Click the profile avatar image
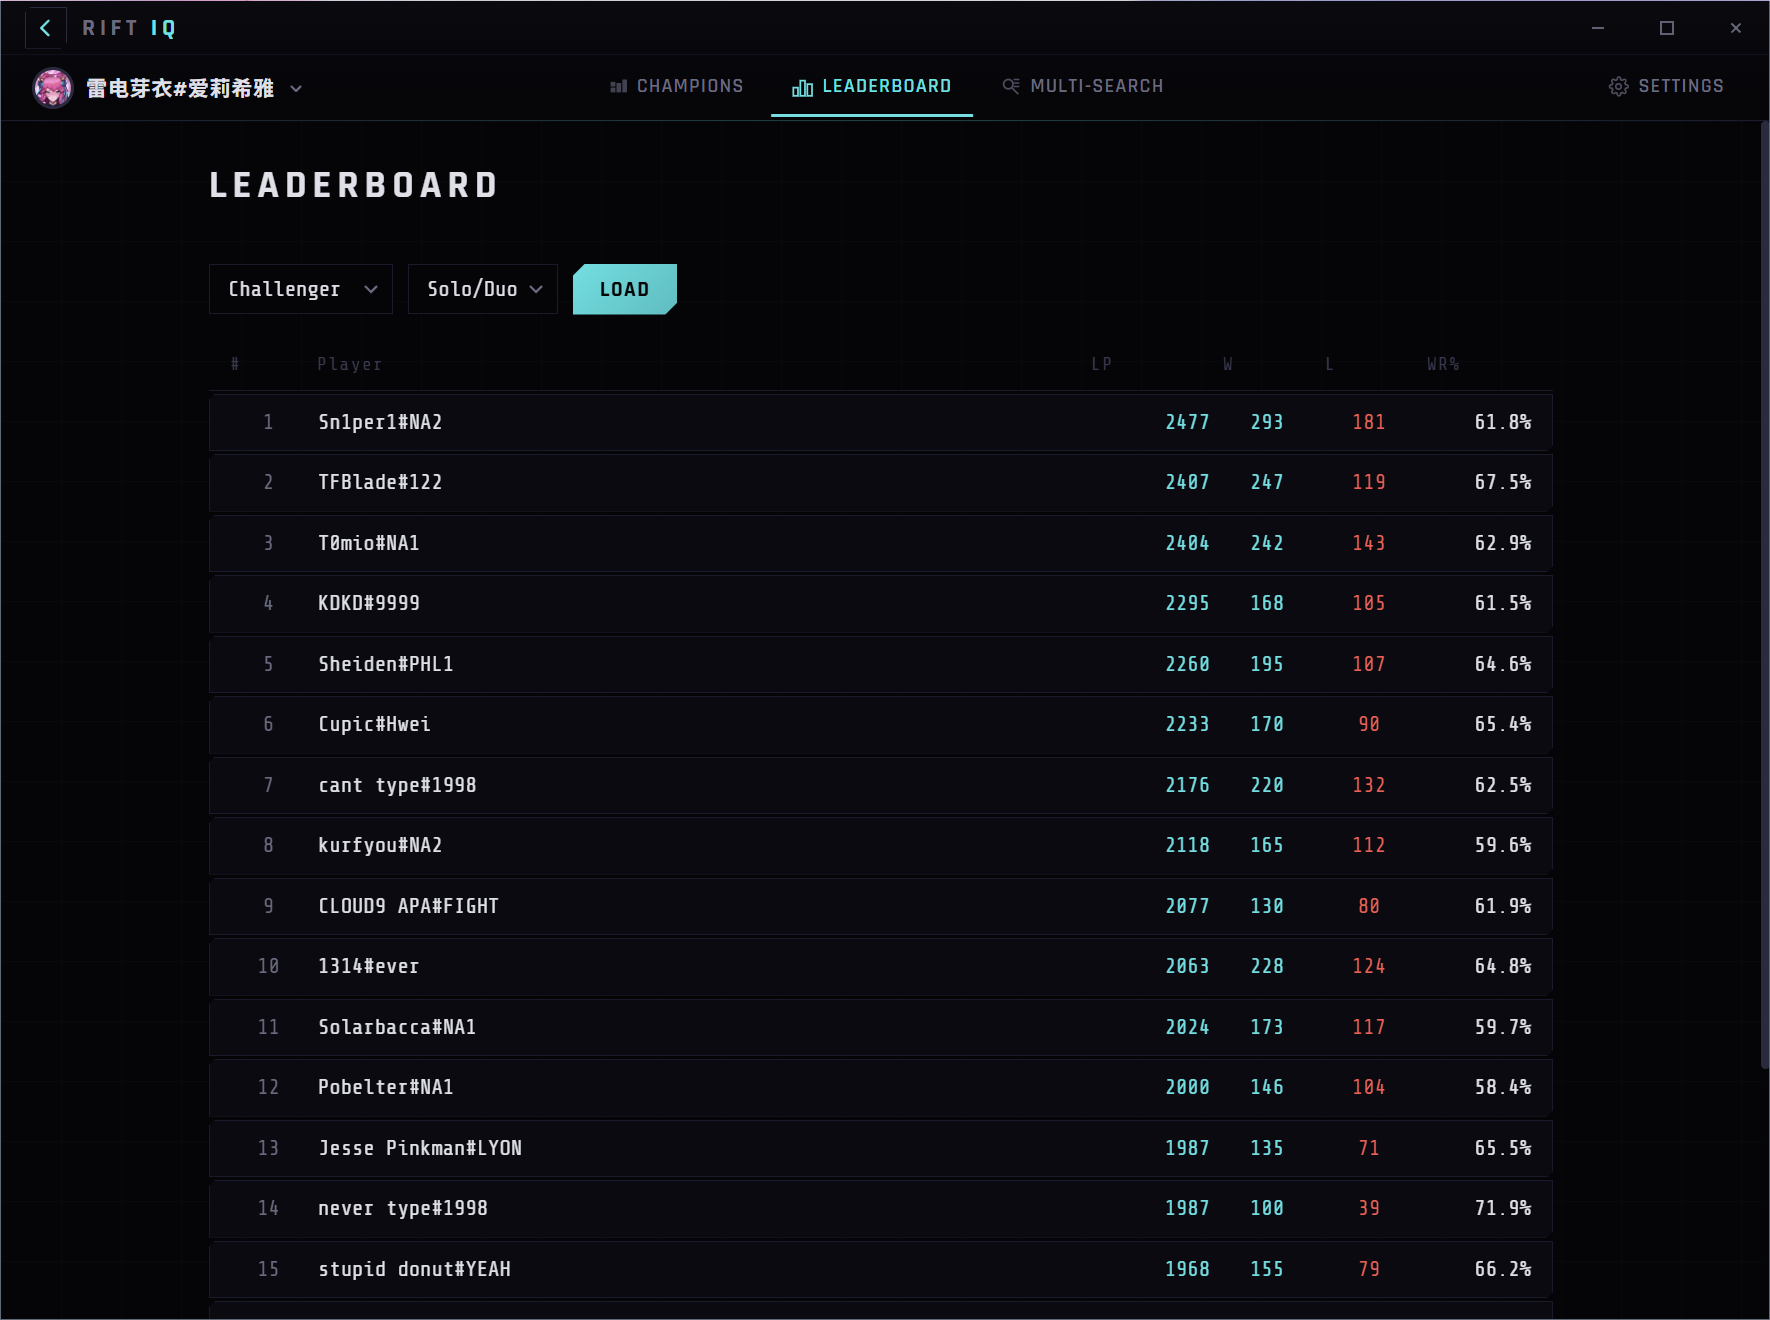Image resolution: width=1770 pixels, height=1320 pixels. [x=54, y=88]
